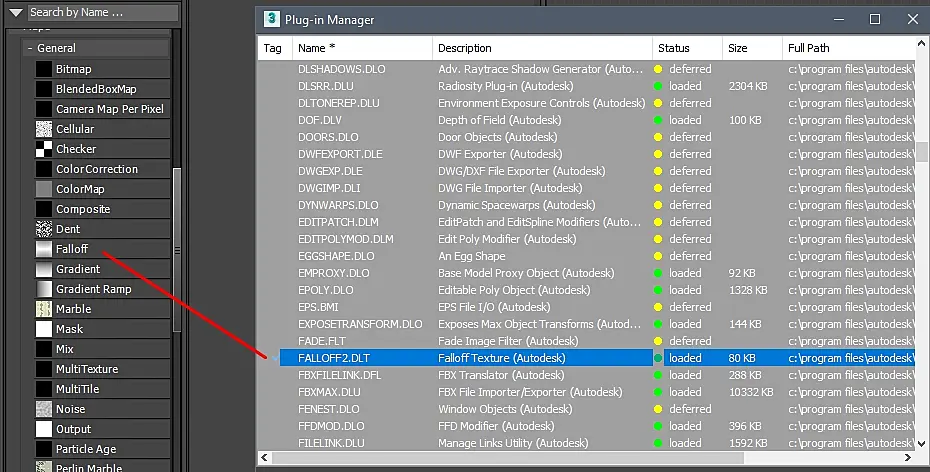Image resolution: width=930 pixels, height=472 pixels.
Task: Open the search options triangle dropdown
Action: pyautogui.click(x=16, y=12)
